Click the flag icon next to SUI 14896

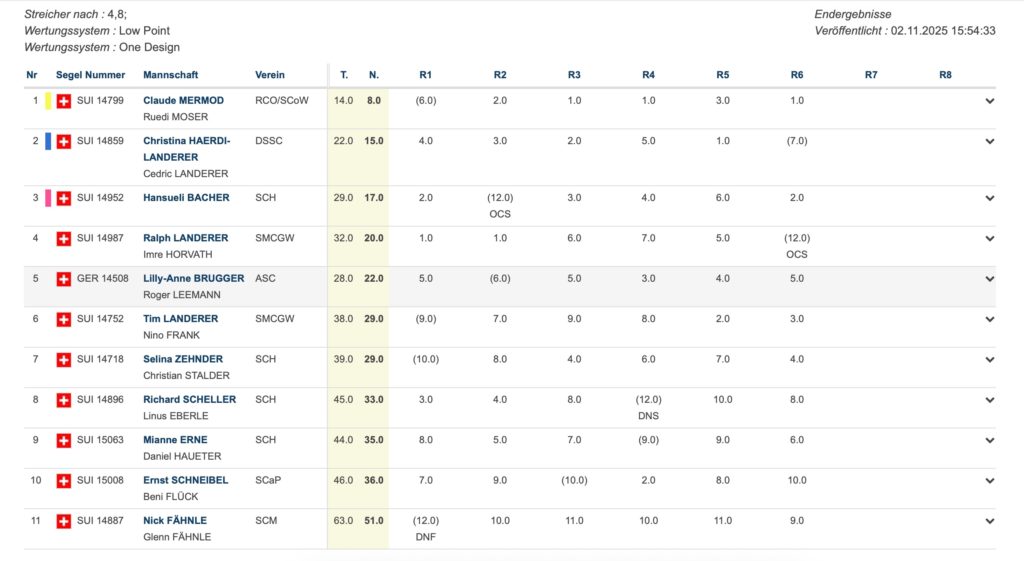(63, 400)
